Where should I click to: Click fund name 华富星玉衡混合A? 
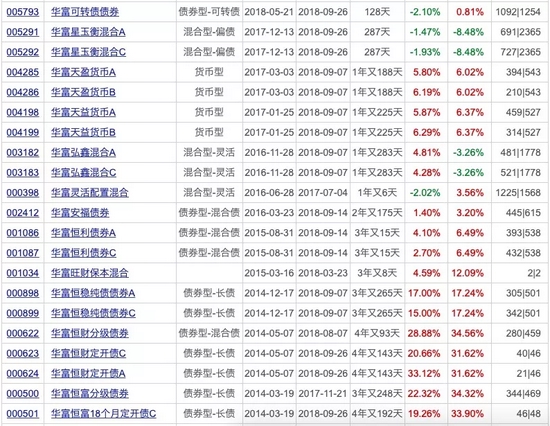point(88,32)
